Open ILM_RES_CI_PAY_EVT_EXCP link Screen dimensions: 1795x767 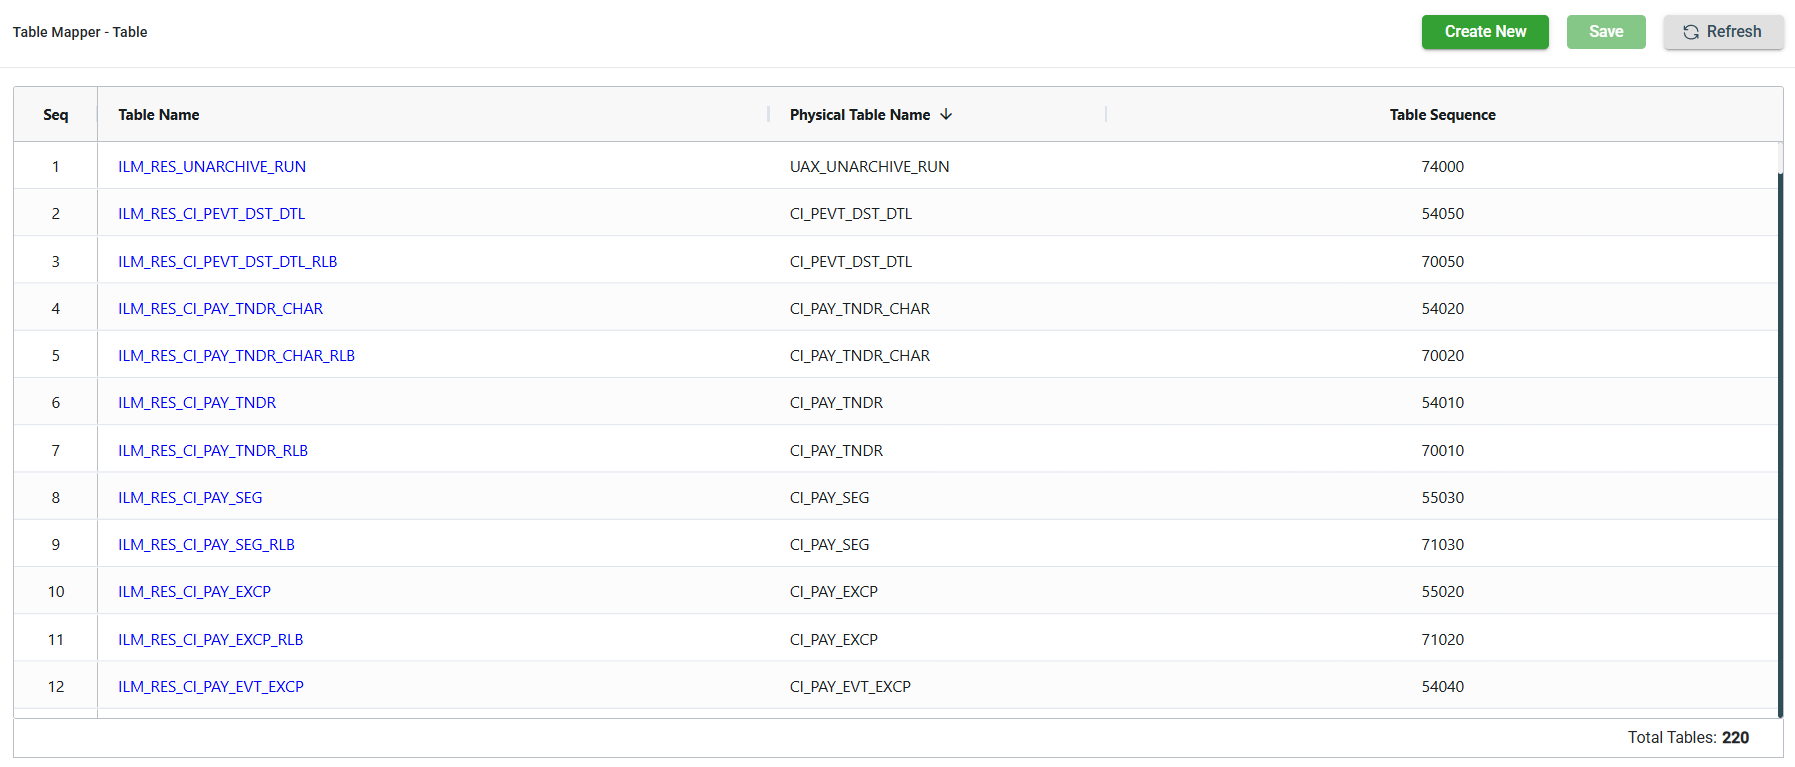(211, 687)
